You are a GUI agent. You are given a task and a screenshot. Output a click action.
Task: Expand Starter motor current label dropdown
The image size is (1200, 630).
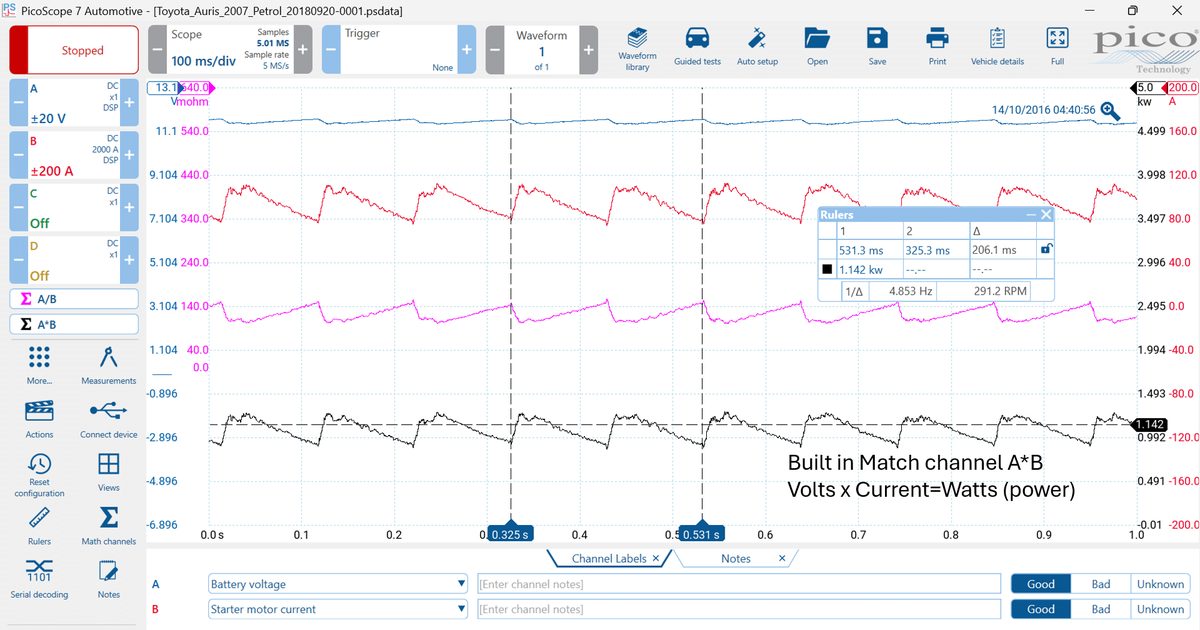pos(461,609)
